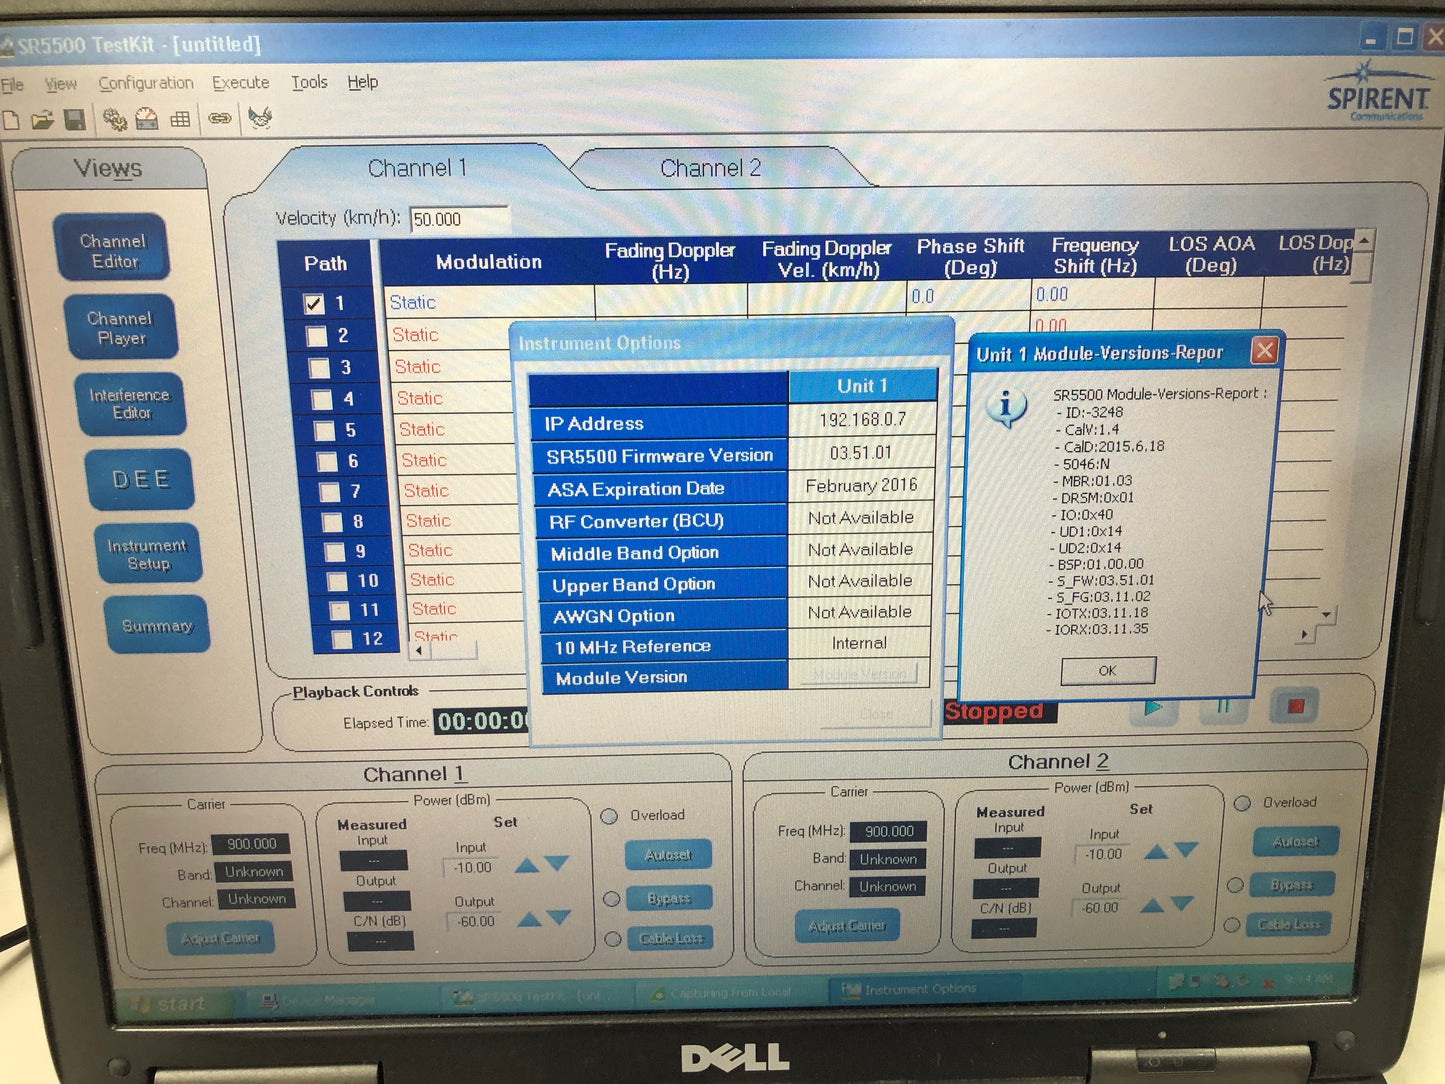
Task: Click the grid table toolbar icon
Action: [180, 120]
